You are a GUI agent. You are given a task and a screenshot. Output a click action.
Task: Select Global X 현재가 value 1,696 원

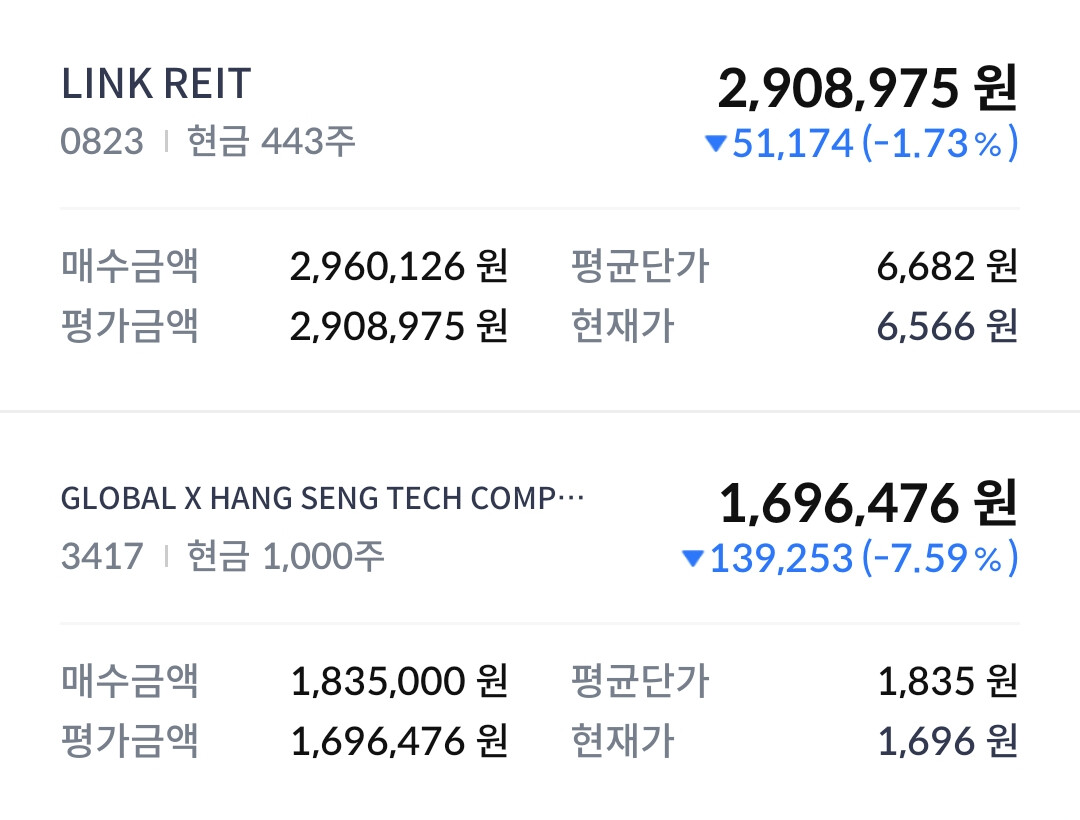(947, 741)
